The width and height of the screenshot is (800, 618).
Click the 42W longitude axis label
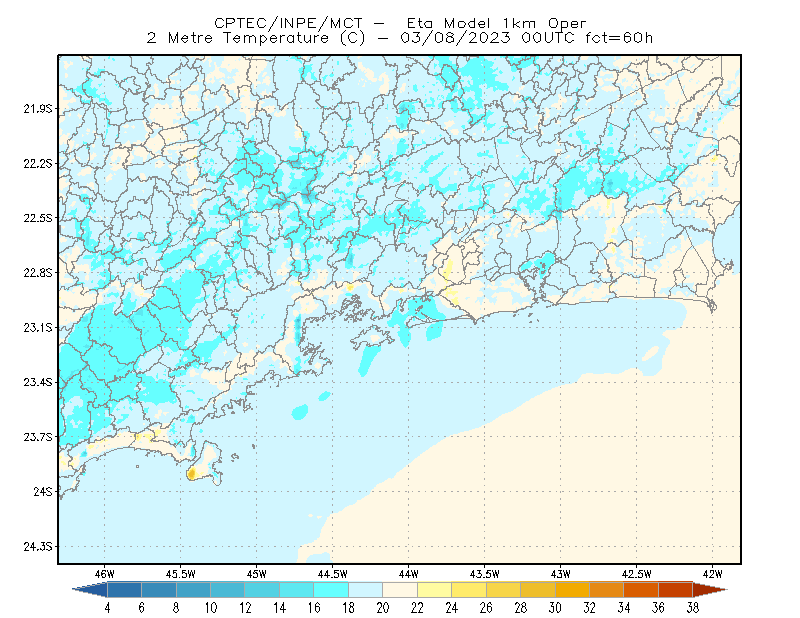pyautogui.click(x=712, y=574)
